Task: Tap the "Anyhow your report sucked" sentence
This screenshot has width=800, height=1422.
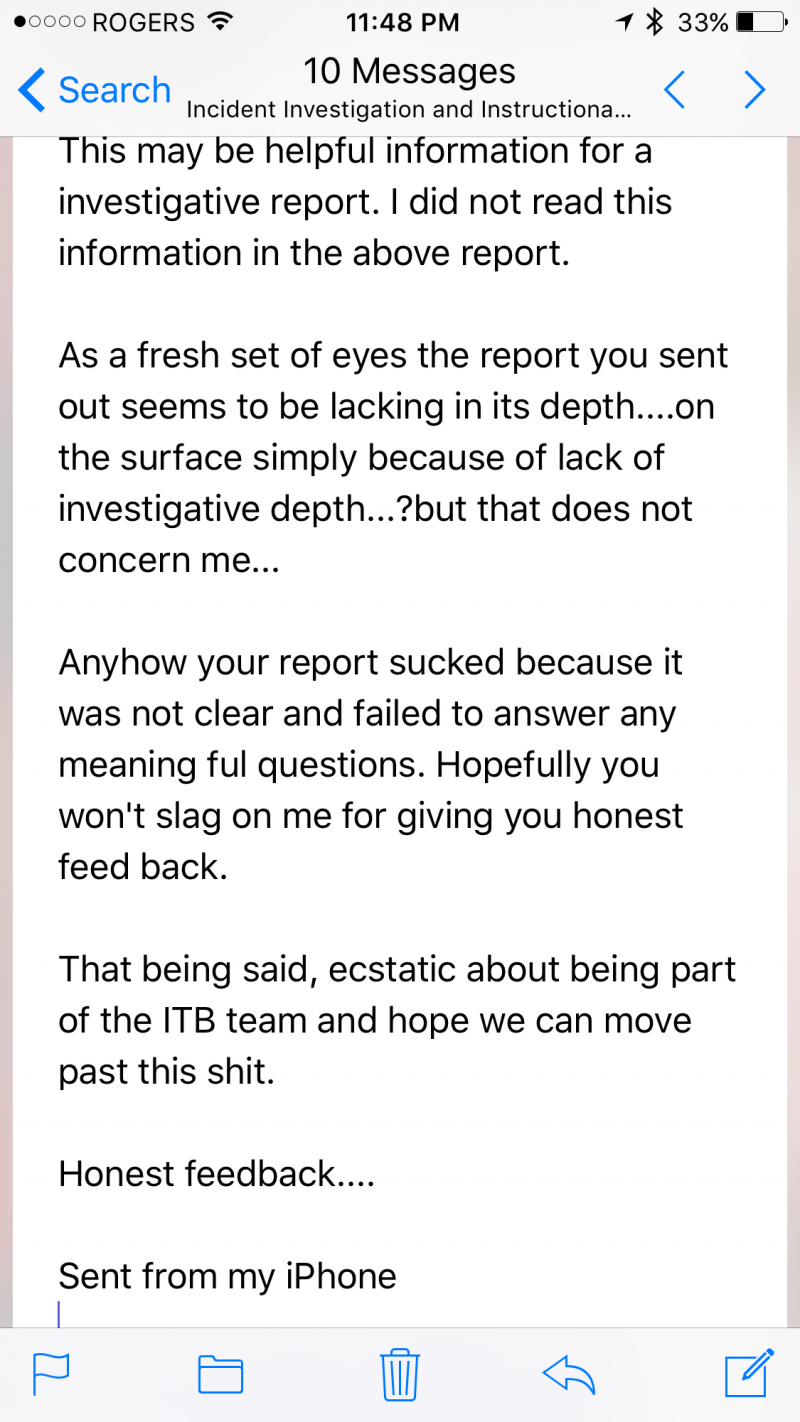Action: (370, 662)
